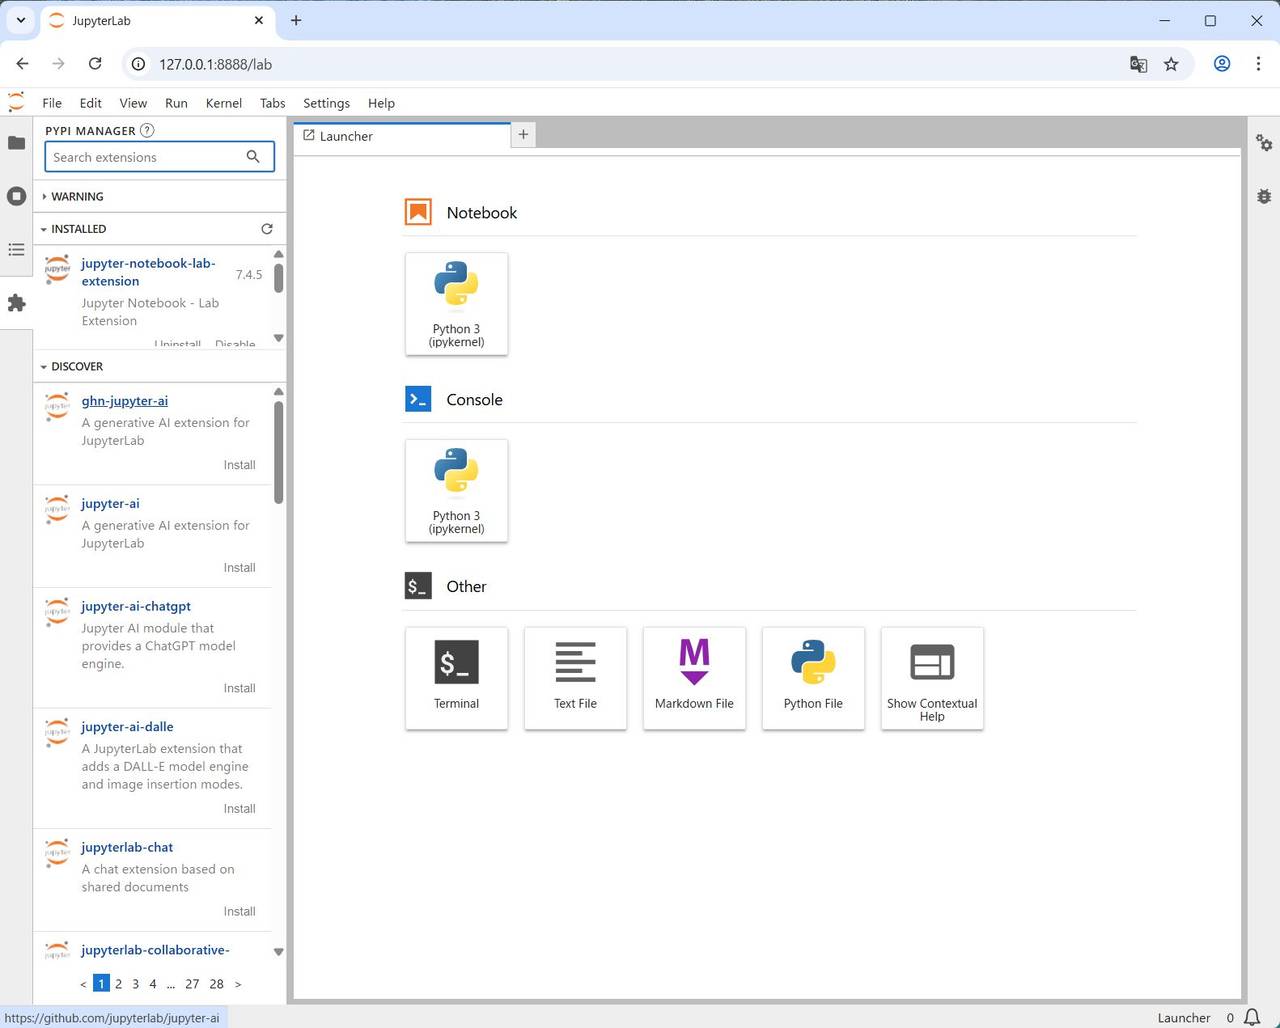
Task: Open the Chrome three-dot menu
Action: click(1258, 64)
